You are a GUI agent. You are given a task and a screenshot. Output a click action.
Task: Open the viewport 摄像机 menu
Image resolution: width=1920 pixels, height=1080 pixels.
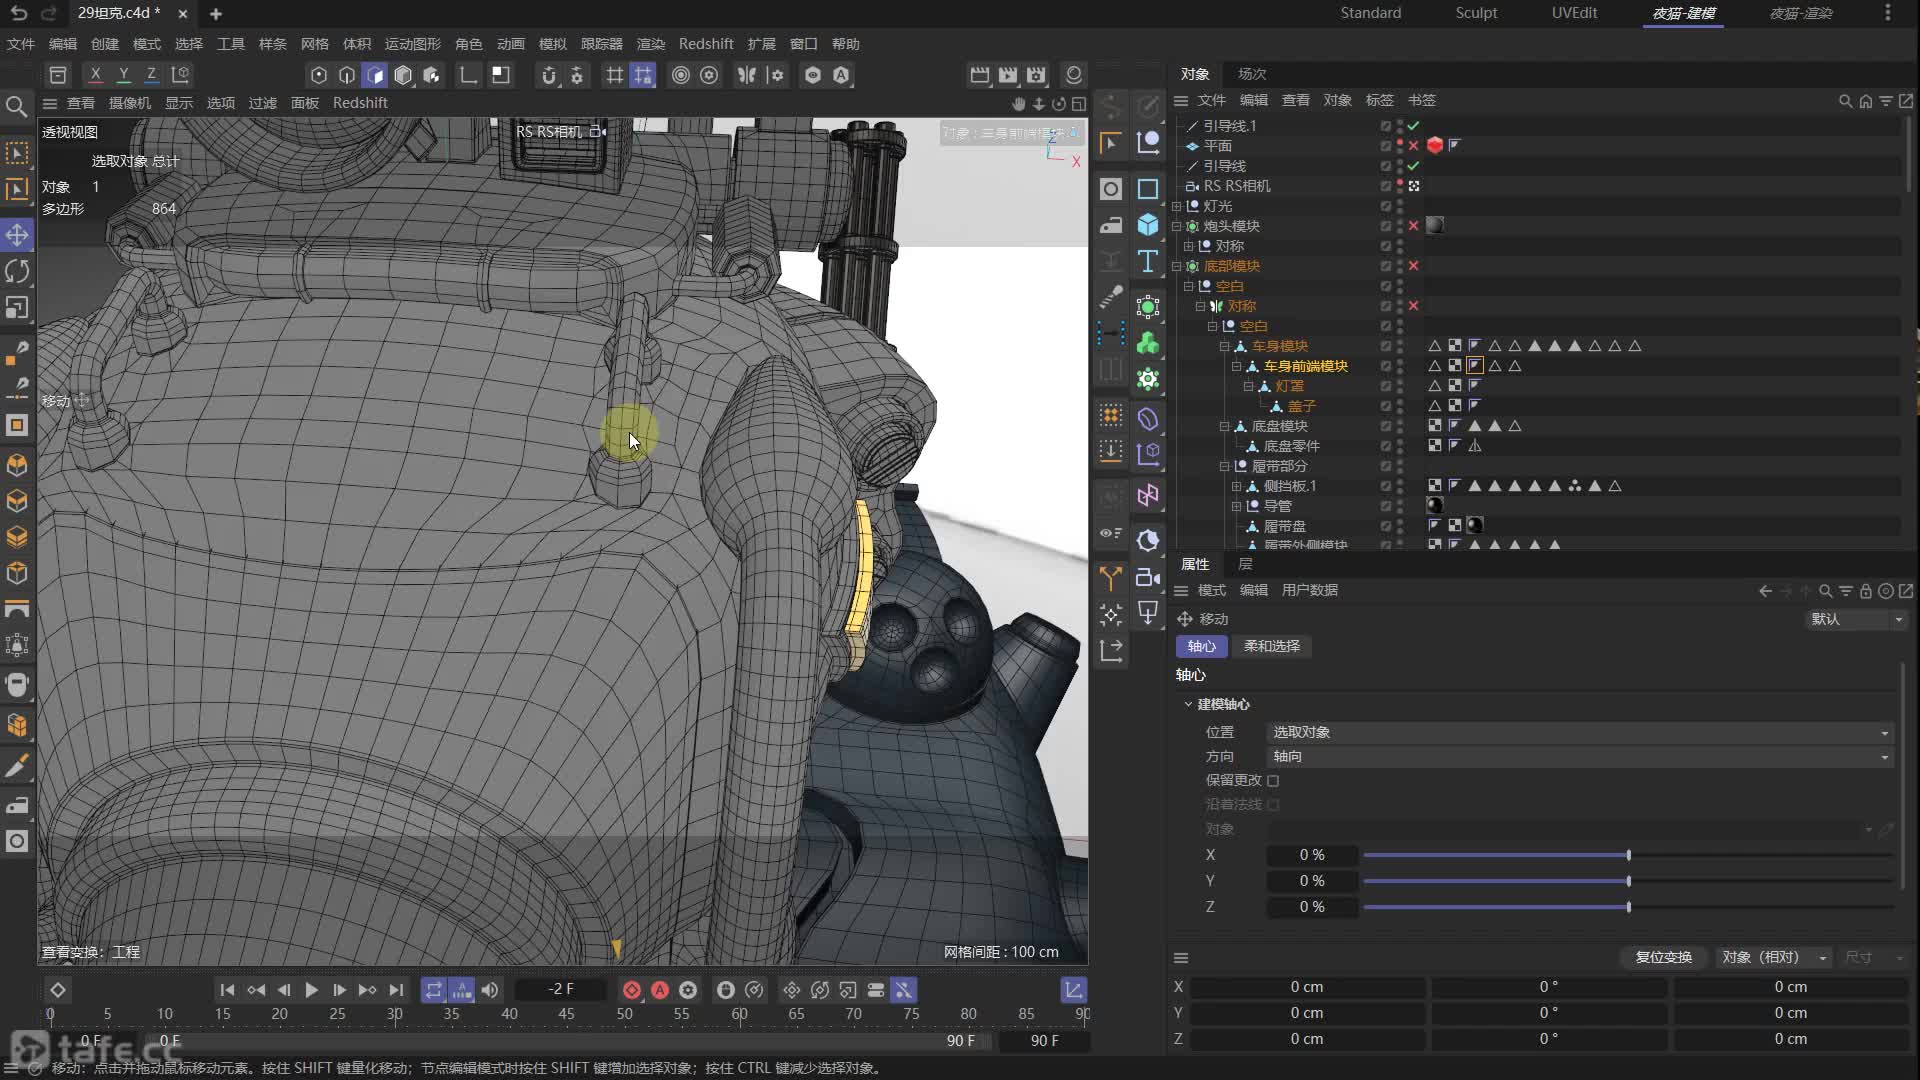pyautogui.click(x=130, y=103)
